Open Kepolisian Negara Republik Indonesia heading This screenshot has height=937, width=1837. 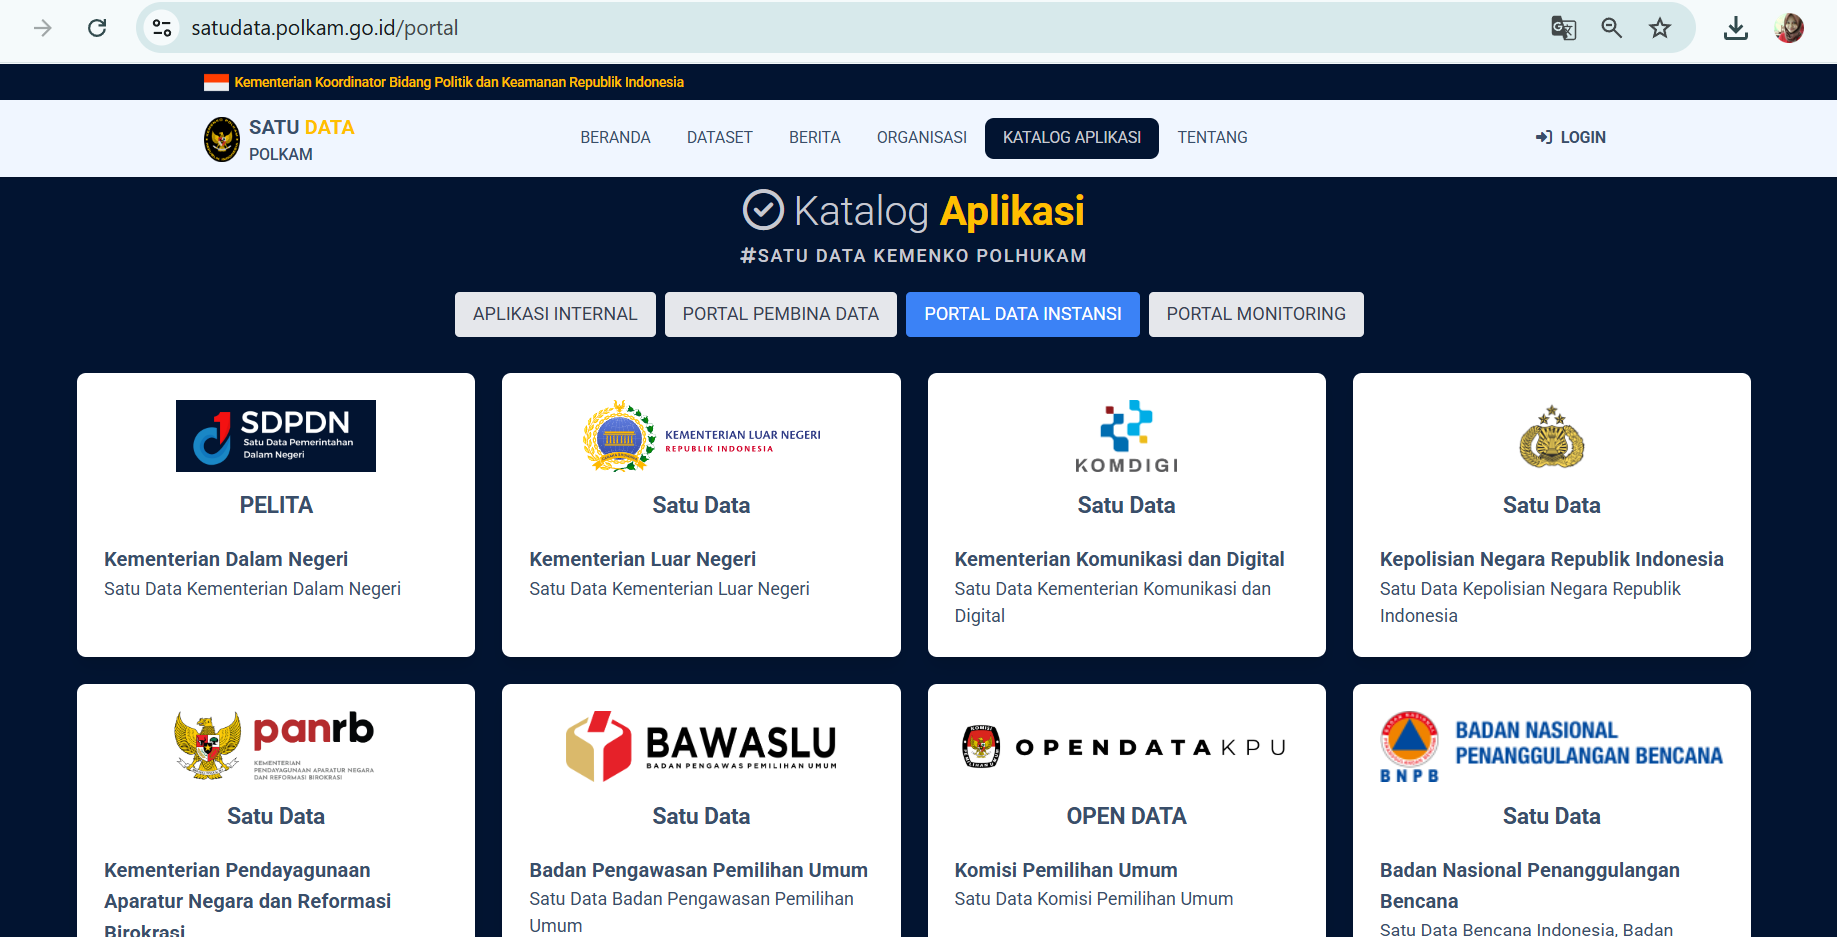(x=1552, y=559)
